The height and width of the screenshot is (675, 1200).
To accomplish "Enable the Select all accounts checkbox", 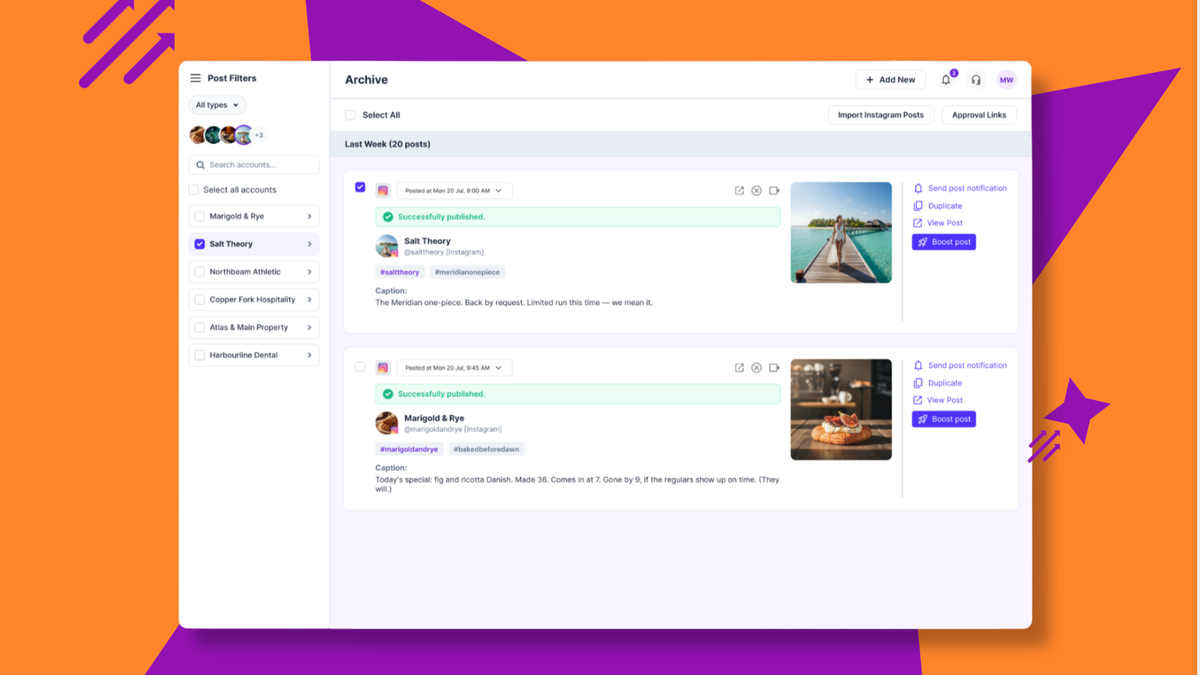I will click(194, 190).
